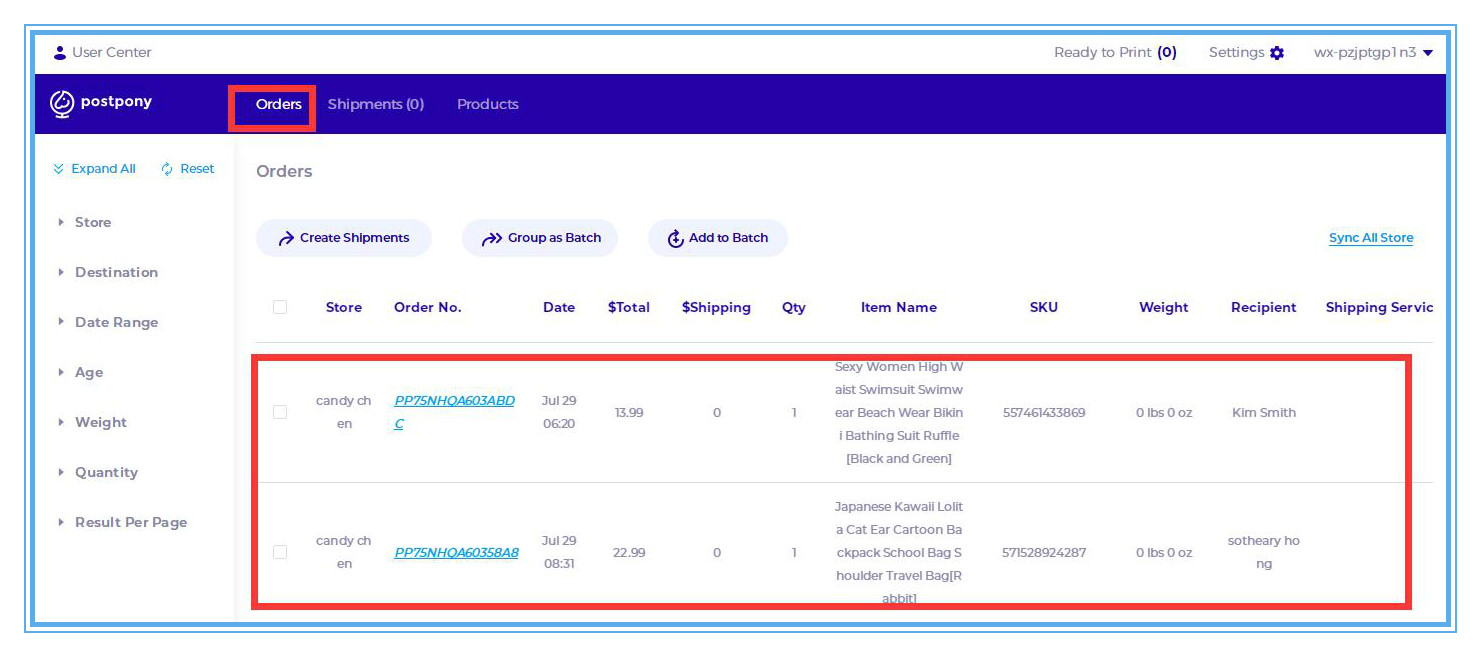Switch to the Shipments tab
The image size is (1481, 657).
coord(375,104)
